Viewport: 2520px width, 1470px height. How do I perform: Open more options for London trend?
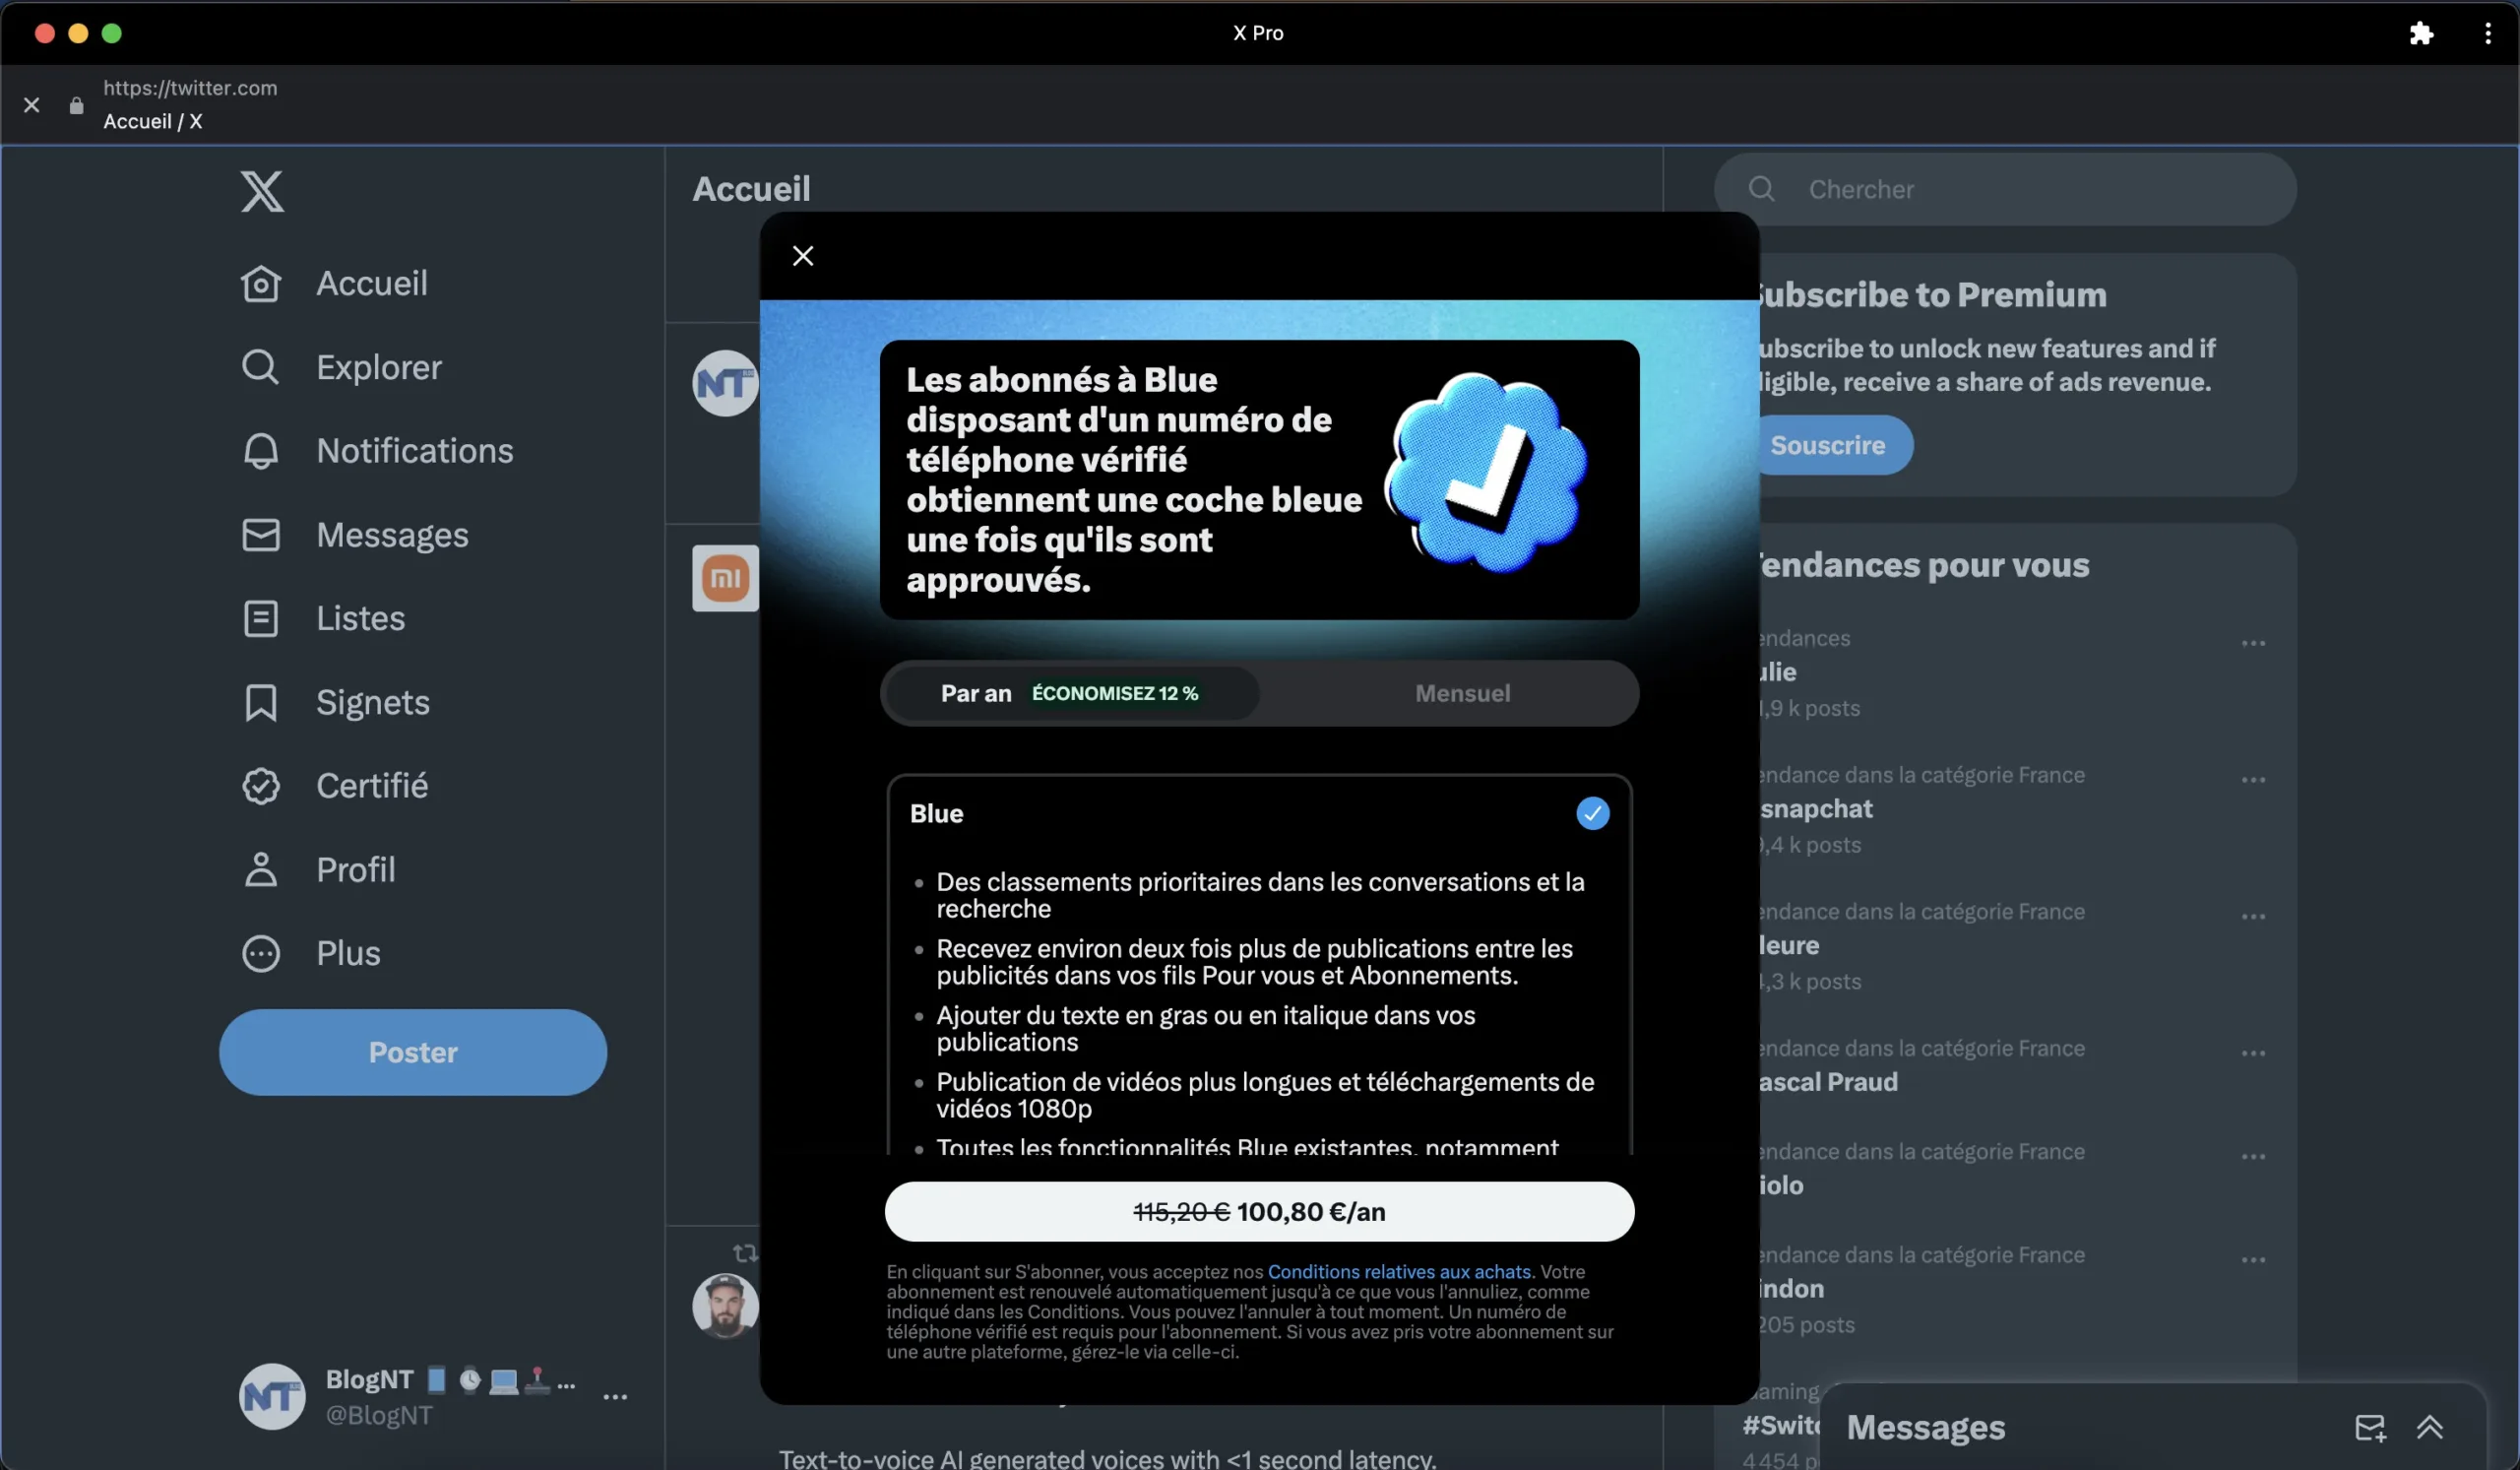pos(2253,1260)
